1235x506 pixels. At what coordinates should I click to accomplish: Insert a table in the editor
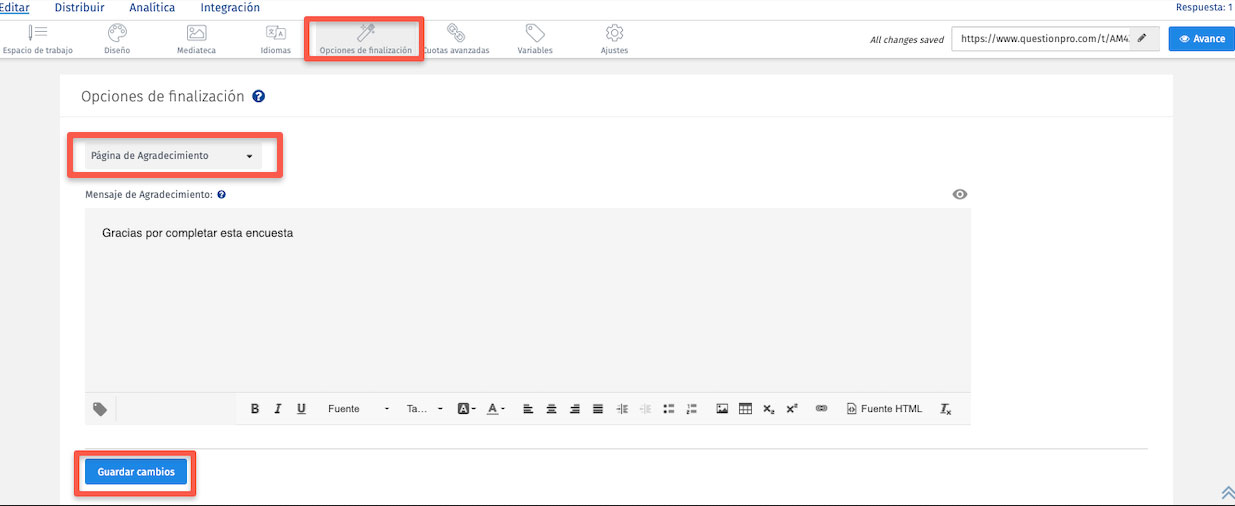point(745,409)
